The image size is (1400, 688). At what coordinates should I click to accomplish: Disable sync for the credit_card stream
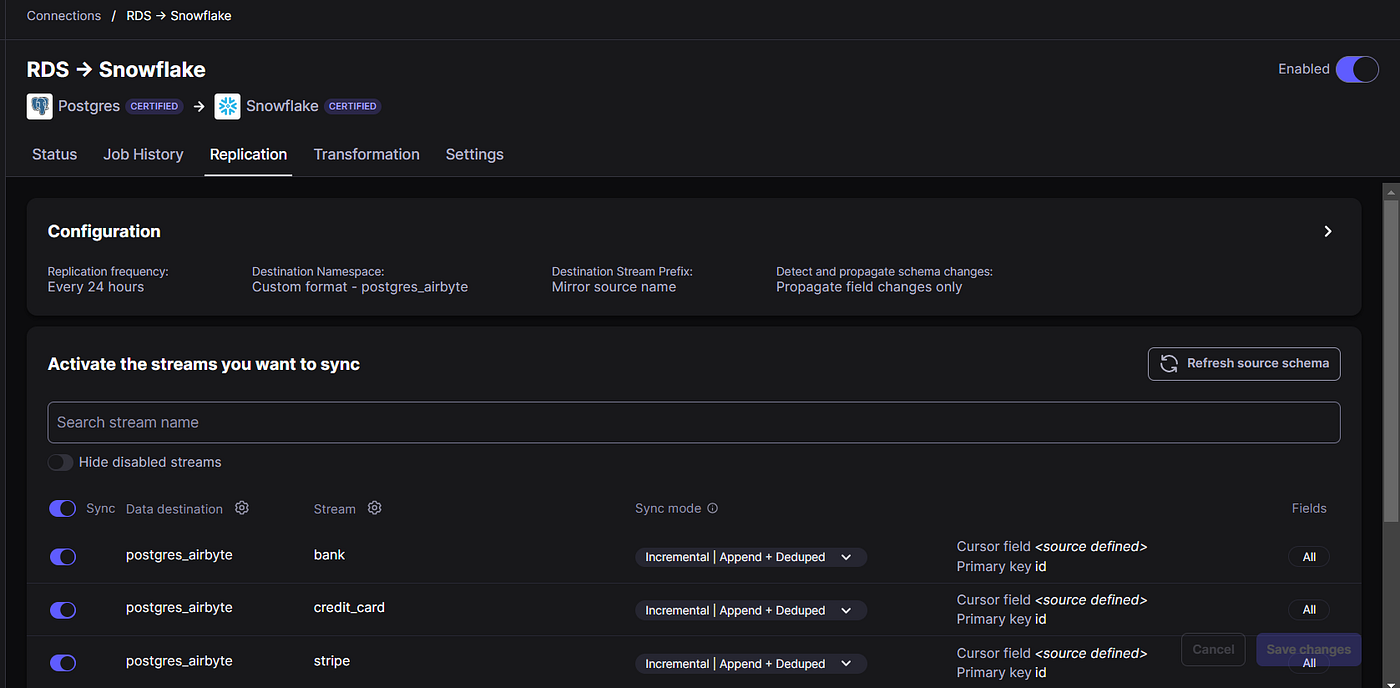(x=63, y=610)
